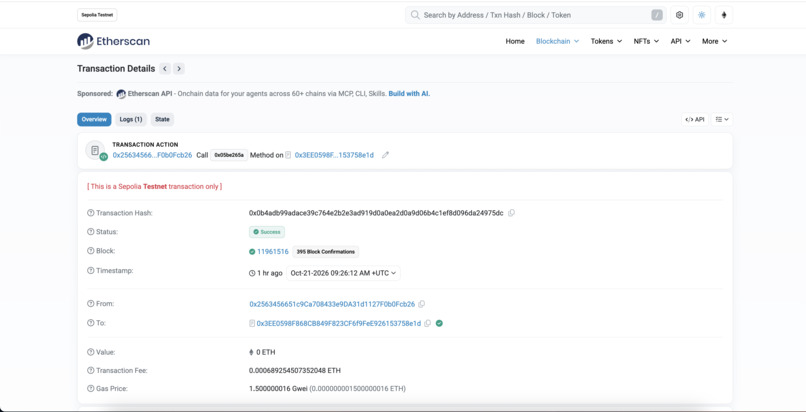Open block 11961516 link

[272, 252]
